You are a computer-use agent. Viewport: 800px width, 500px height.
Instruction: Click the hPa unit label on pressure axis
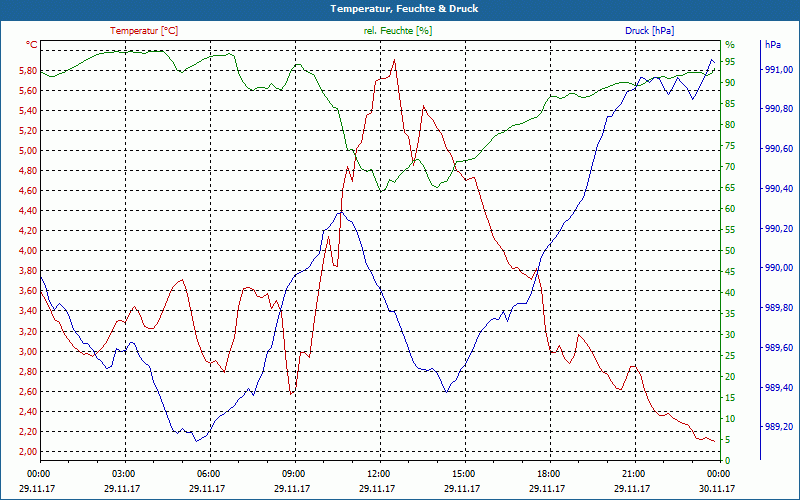(773, 44)
